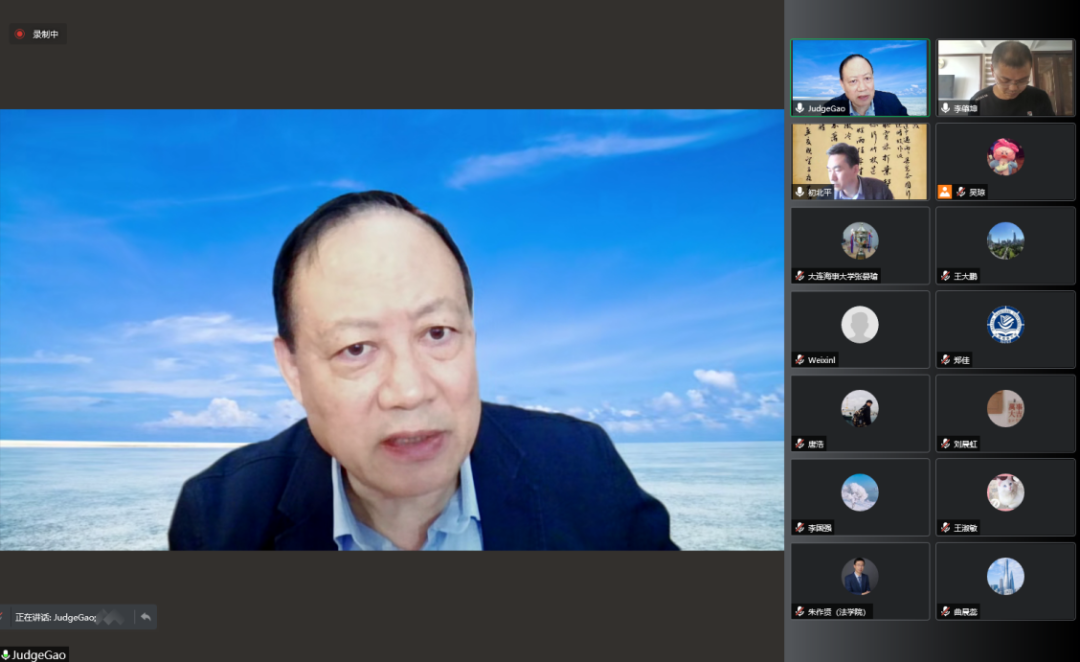Click the skyscraper avatar in the last tile
The width and height of the screenshot is (1080, 662).
1005,576
